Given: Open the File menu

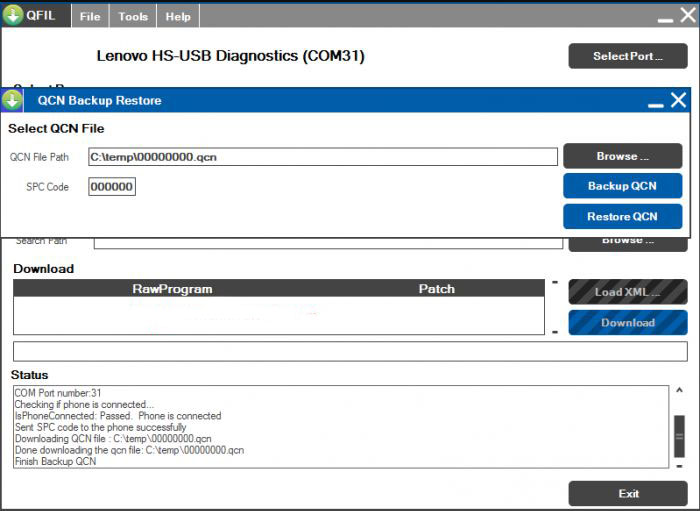Looking at the screenshot, I should pos(90,17).
